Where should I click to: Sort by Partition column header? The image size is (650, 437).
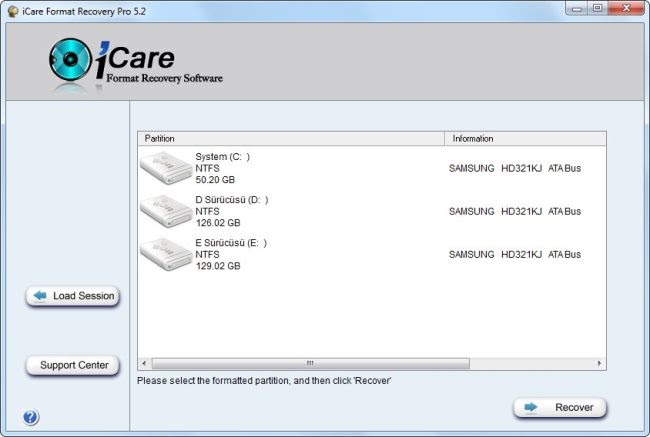[x=291, y=138]
